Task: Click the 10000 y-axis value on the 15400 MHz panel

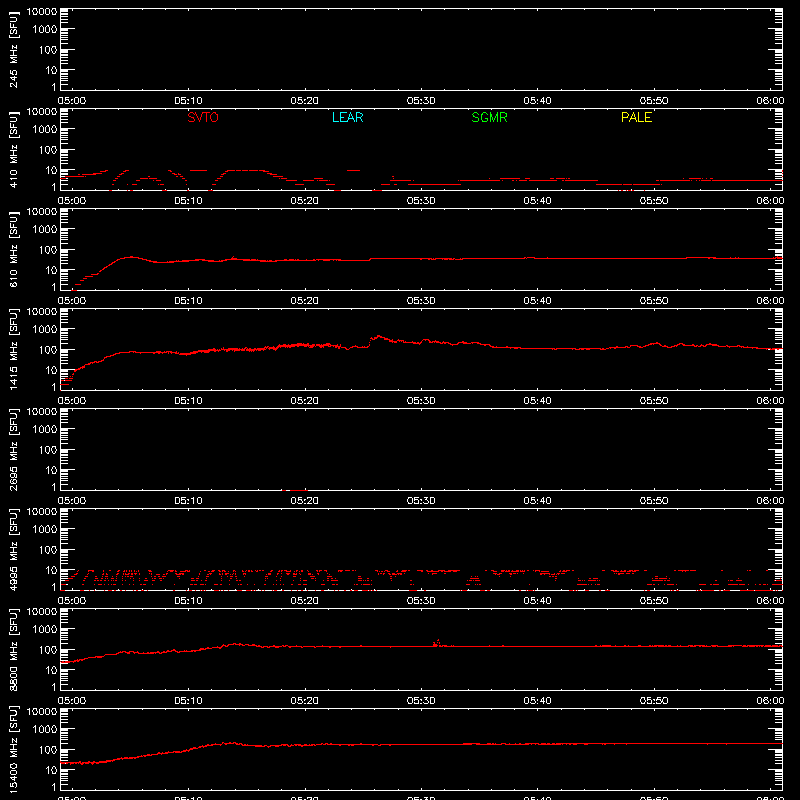Action: click(42, 712)
